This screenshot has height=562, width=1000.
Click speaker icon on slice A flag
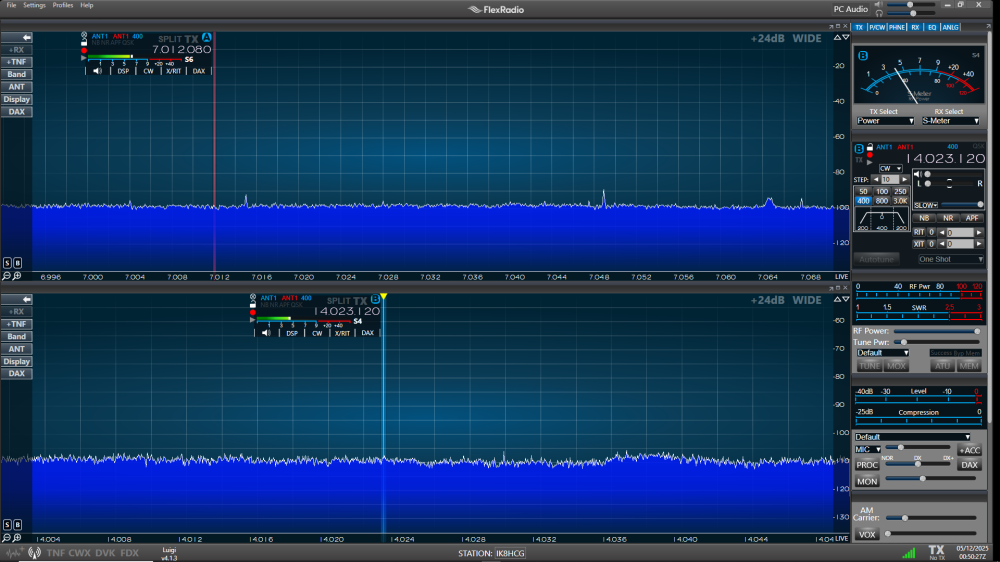97,71
